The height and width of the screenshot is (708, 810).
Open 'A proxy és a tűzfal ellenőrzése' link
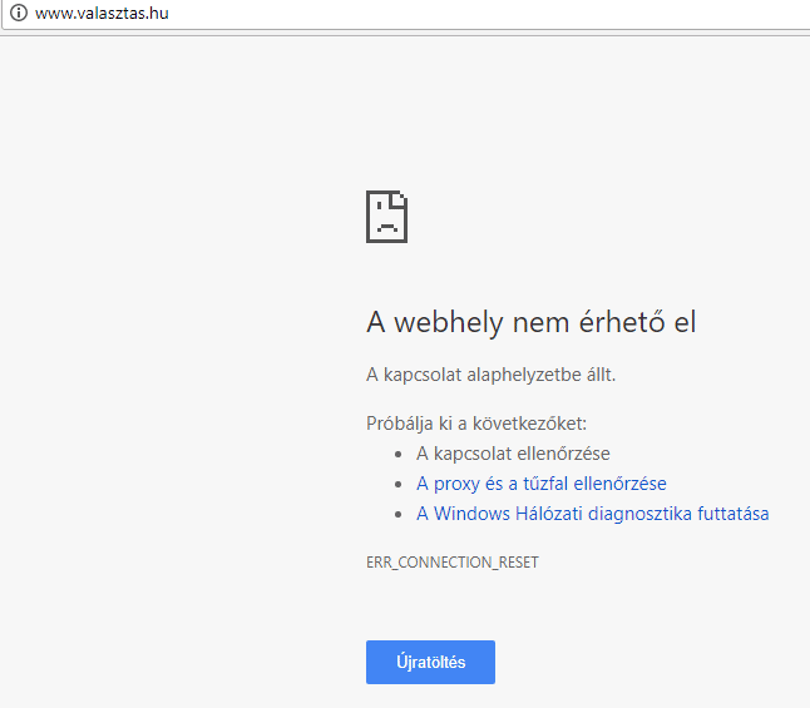pos(541,484)
